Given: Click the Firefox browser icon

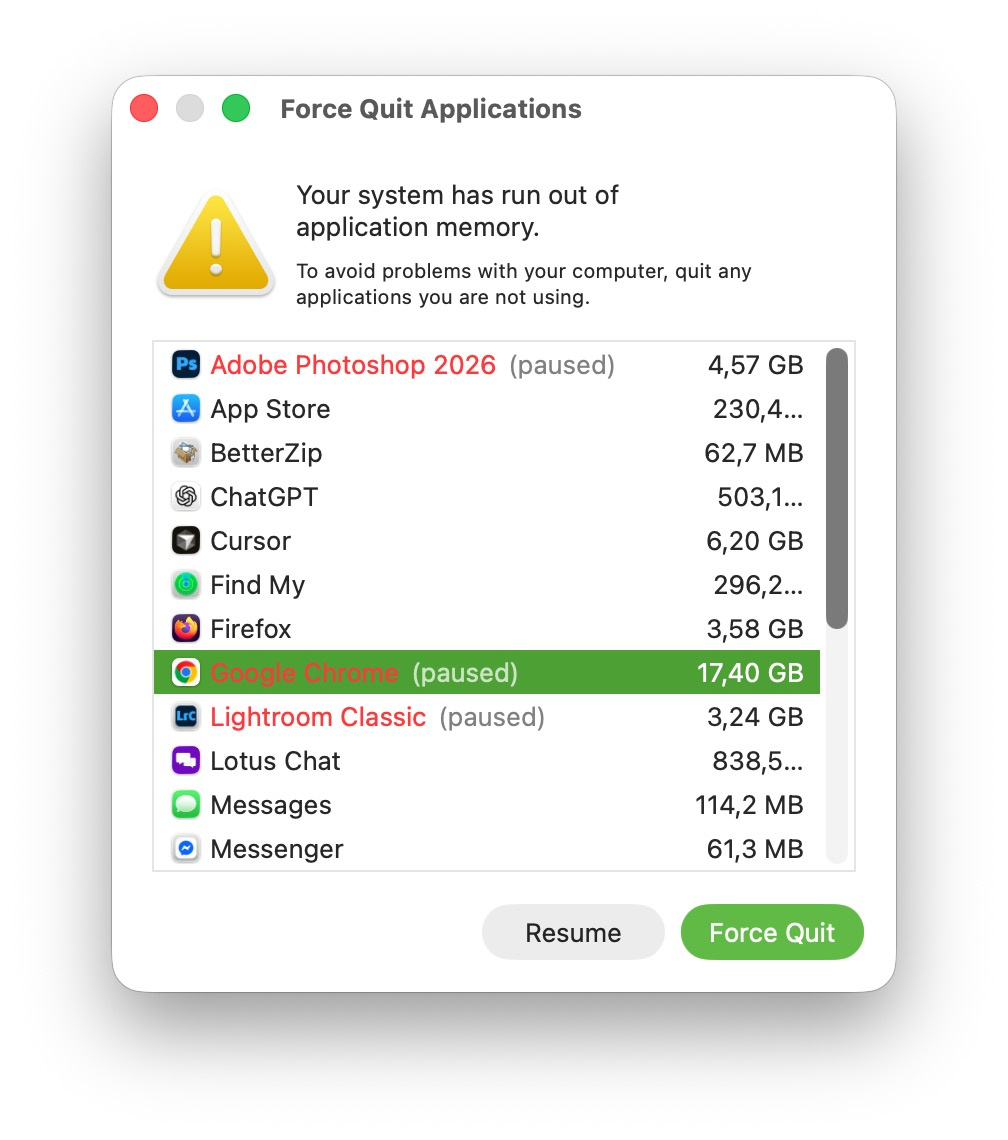Looking at the screenshot, I should 186,629.
